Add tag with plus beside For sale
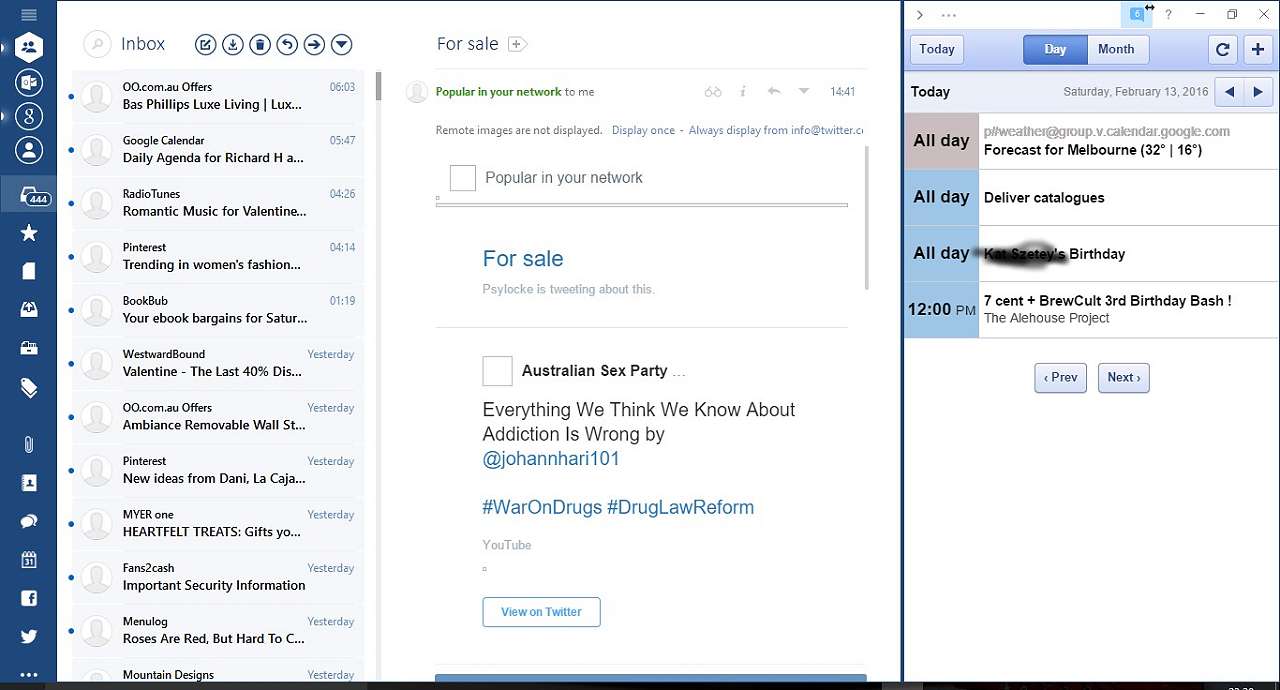This screenshot has height=690, width=1280. tap(517, 44)
